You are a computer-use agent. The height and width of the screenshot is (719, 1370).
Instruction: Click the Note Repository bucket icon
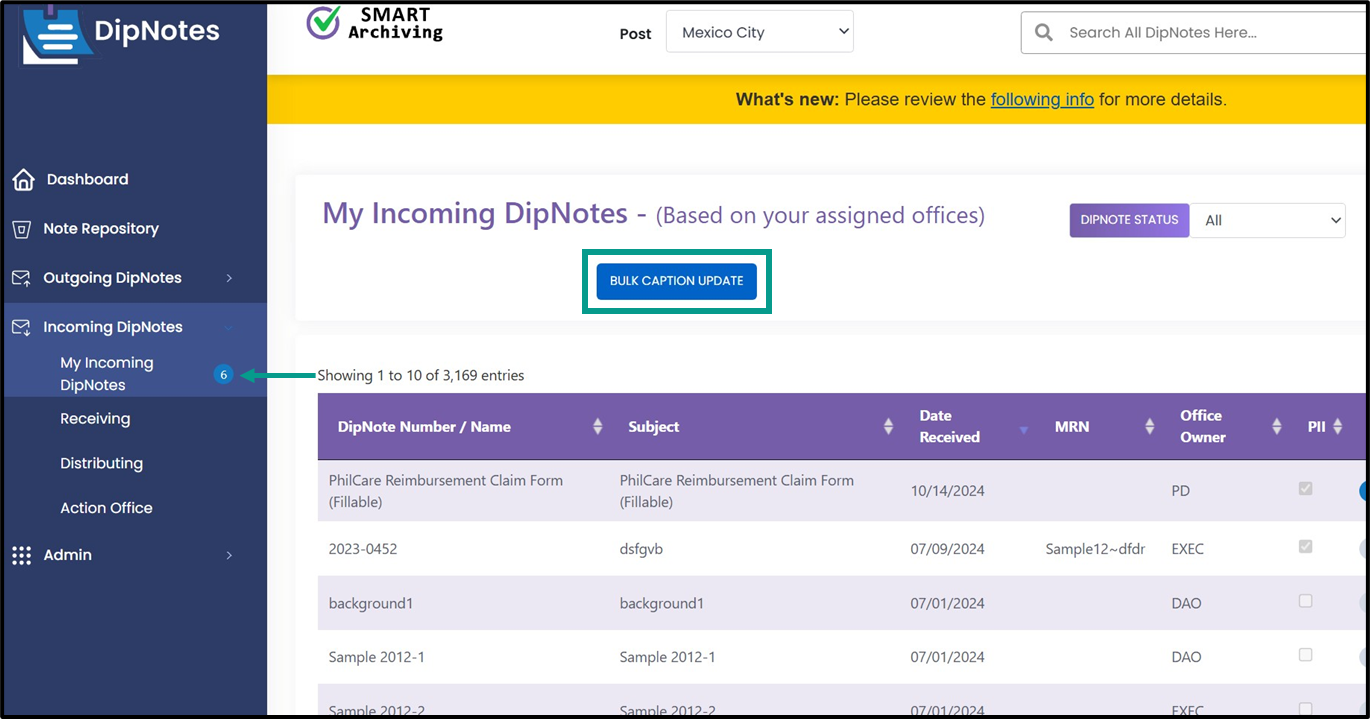[21, 229]
